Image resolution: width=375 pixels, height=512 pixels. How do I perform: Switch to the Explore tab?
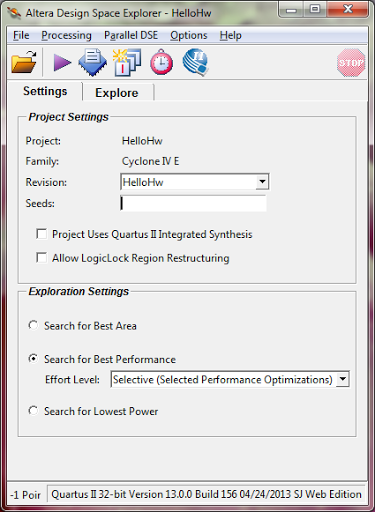click(x=117, y=93)
